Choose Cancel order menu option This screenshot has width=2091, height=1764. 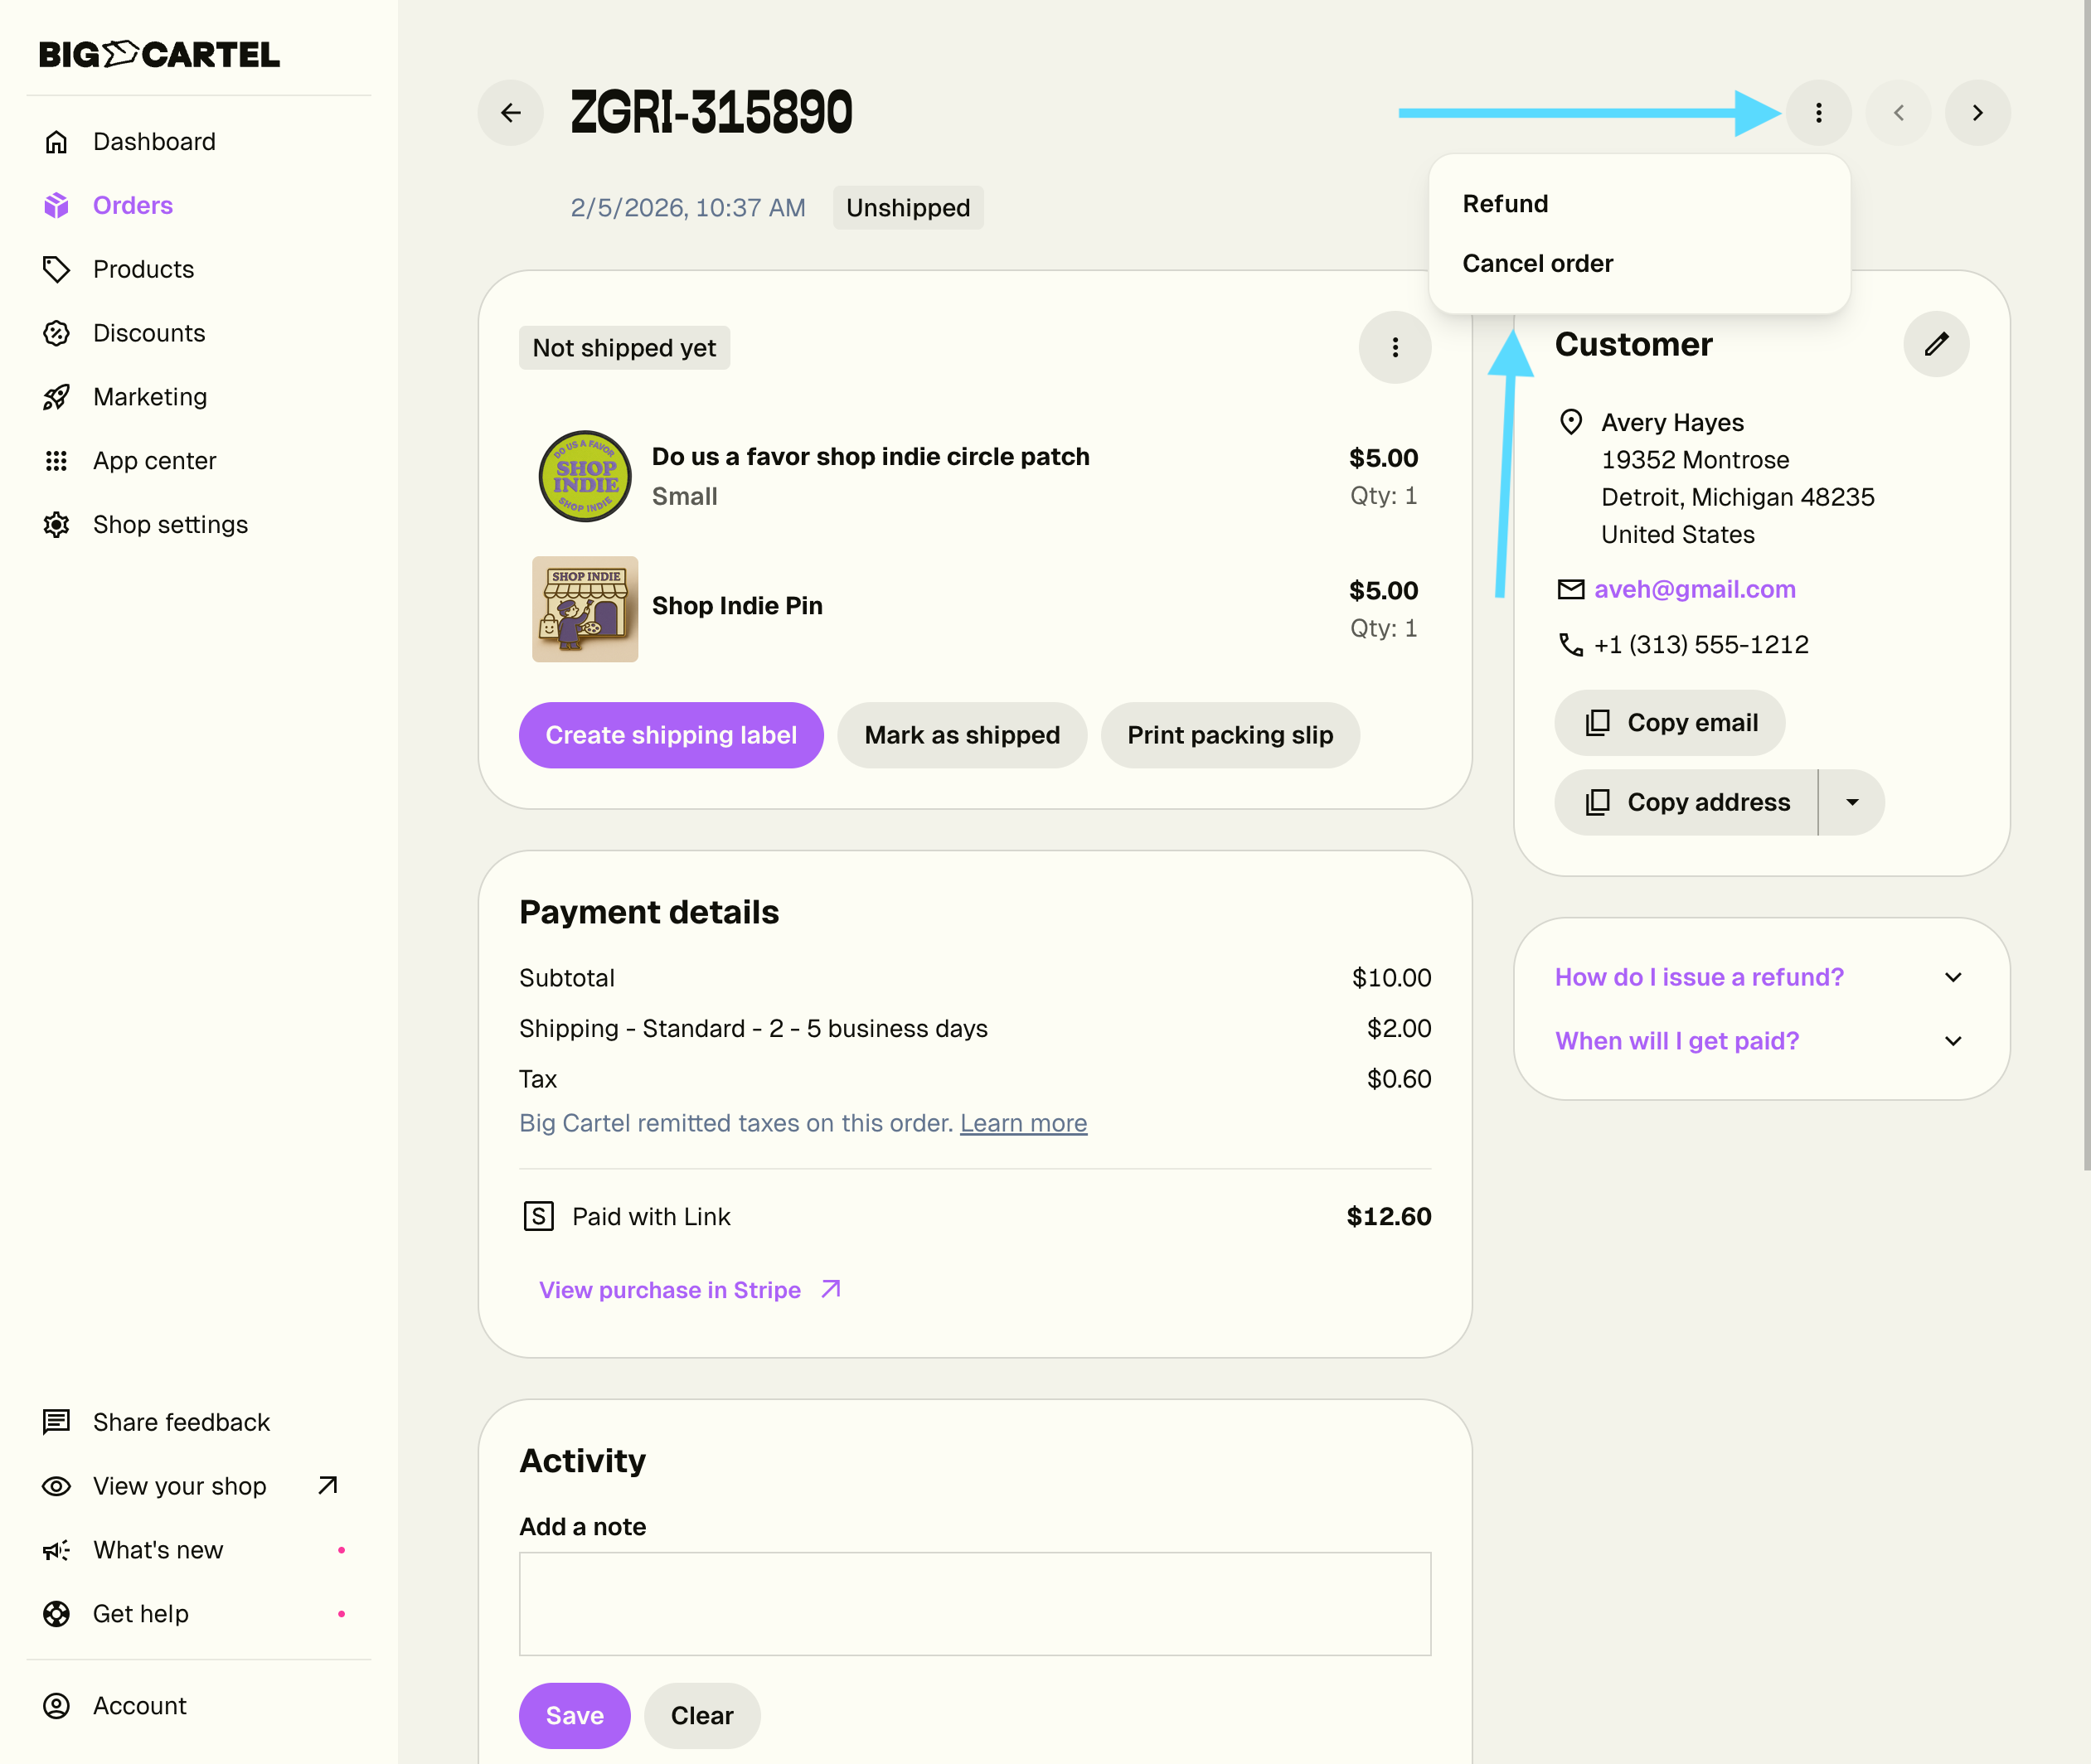(x=1537, y=263)
